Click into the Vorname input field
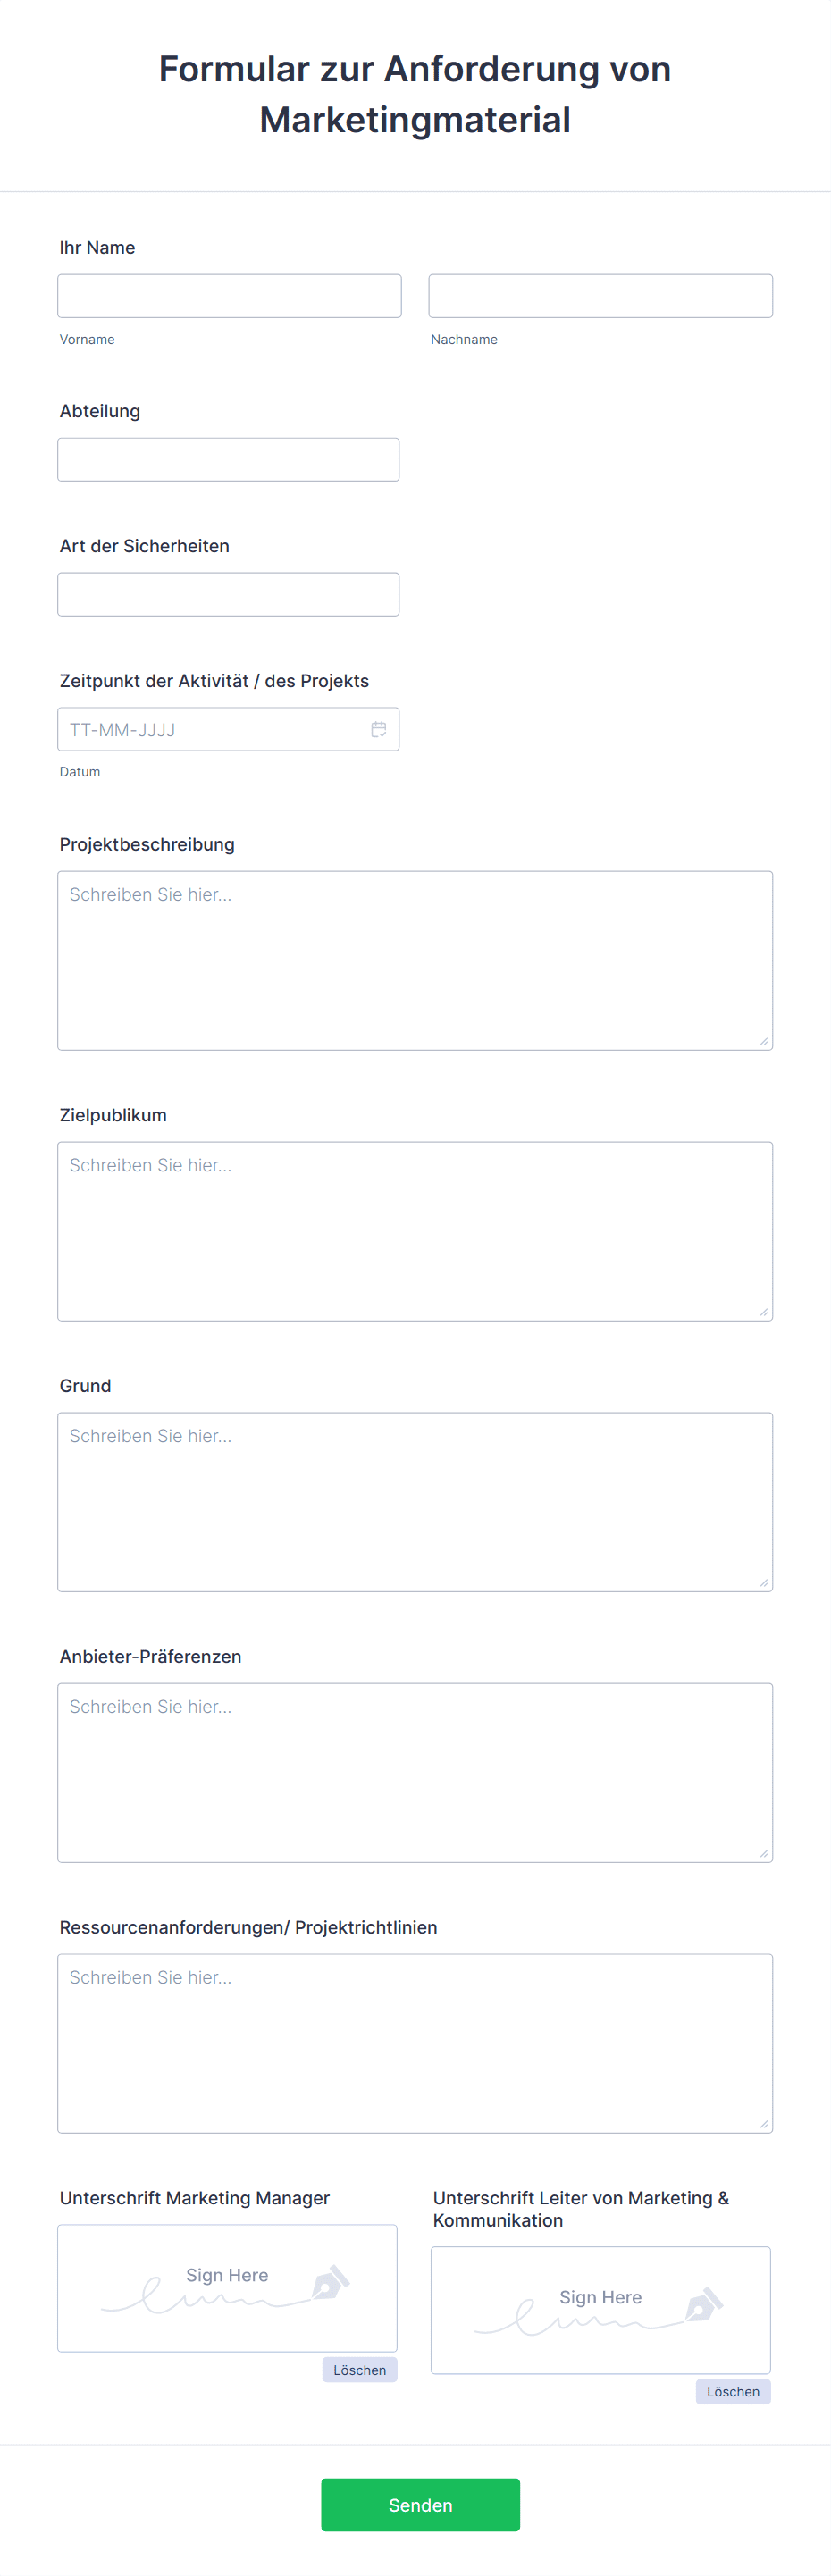The width and height of the screenshot is (831, 2576). click(229, 295)
